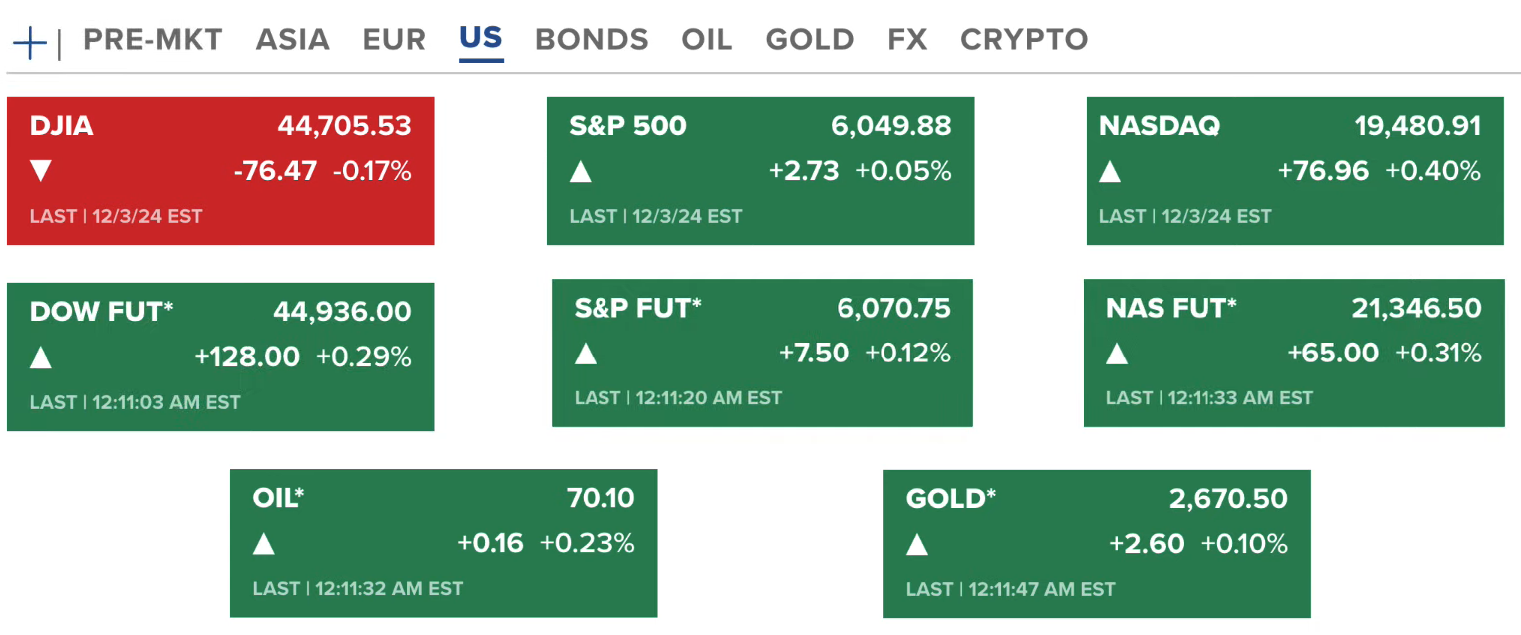
Task: Select the EUR tab
Action: 394,40
